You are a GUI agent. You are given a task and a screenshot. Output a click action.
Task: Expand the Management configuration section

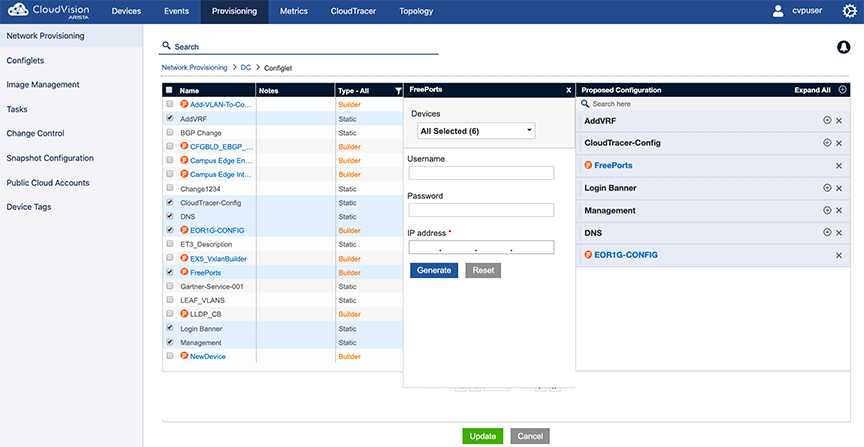coord(827,210)
